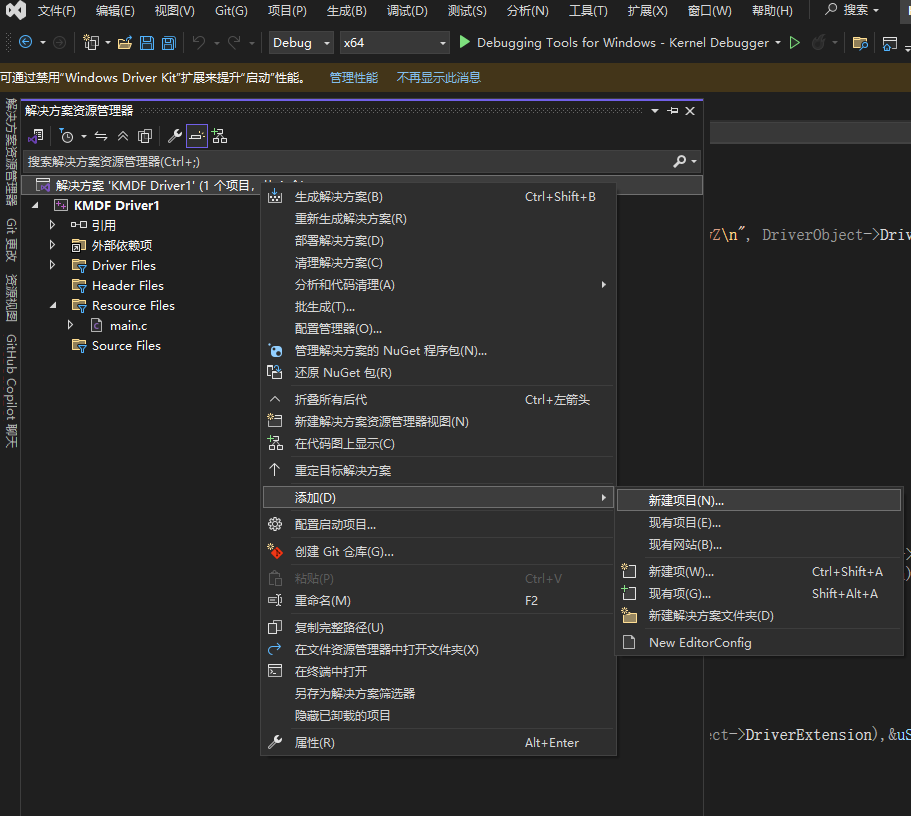This screenshot has width=911, height=816.
Task: Click the 管理性能 link
Action: click(354, 77)
